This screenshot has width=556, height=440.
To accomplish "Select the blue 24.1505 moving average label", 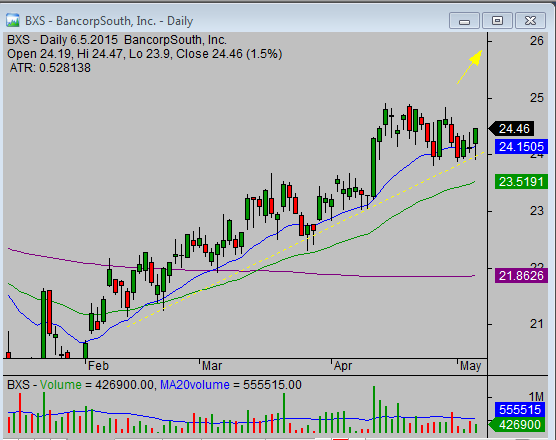I will pos(521,146).
